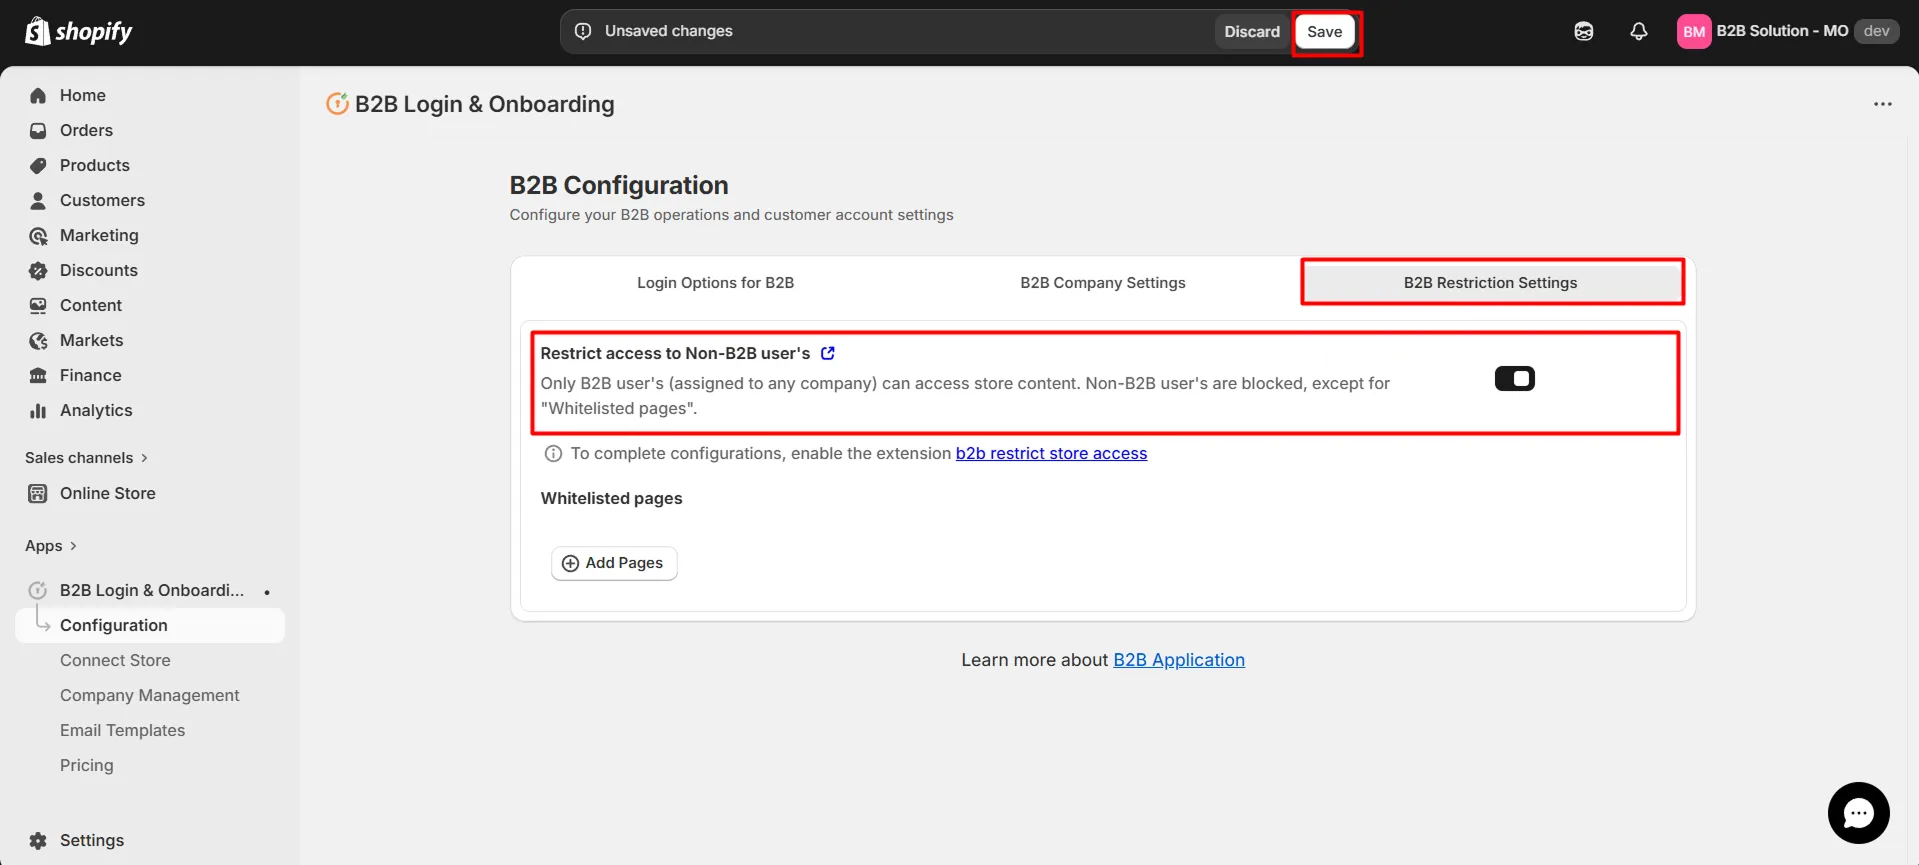Click the dev badge in top bar
The height and width of the screenshot is (865, 1919).
click(x=1877, y=31)
